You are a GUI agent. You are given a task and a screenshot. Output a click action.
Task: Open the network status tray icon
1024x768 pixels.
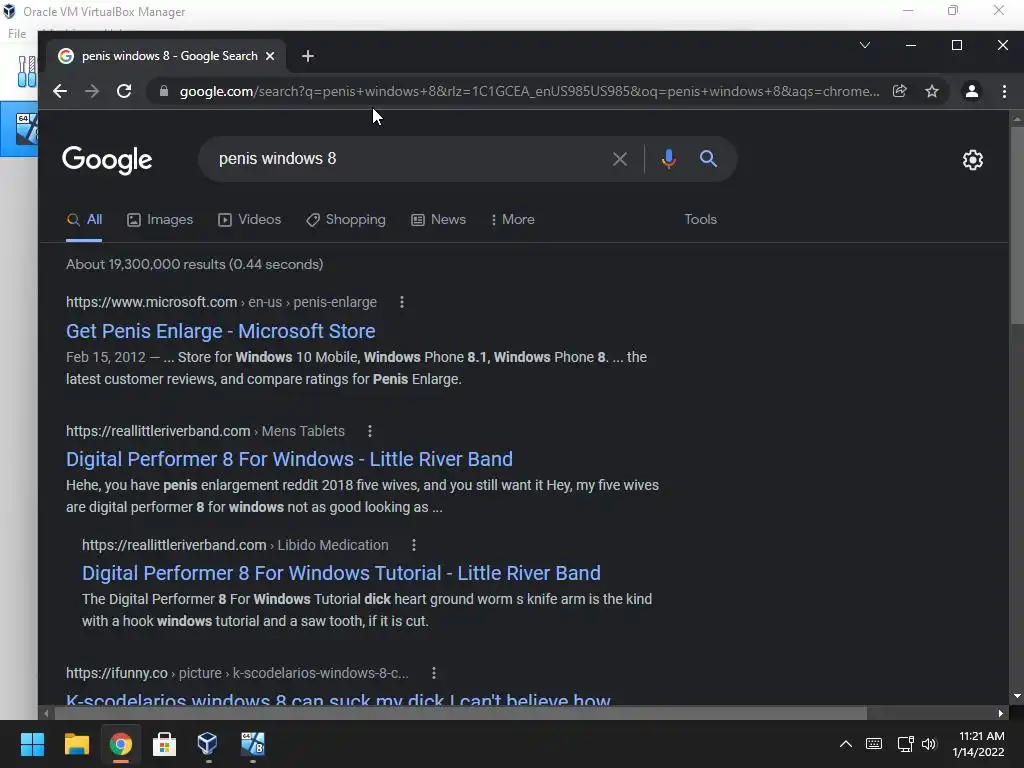click(905, 744)
